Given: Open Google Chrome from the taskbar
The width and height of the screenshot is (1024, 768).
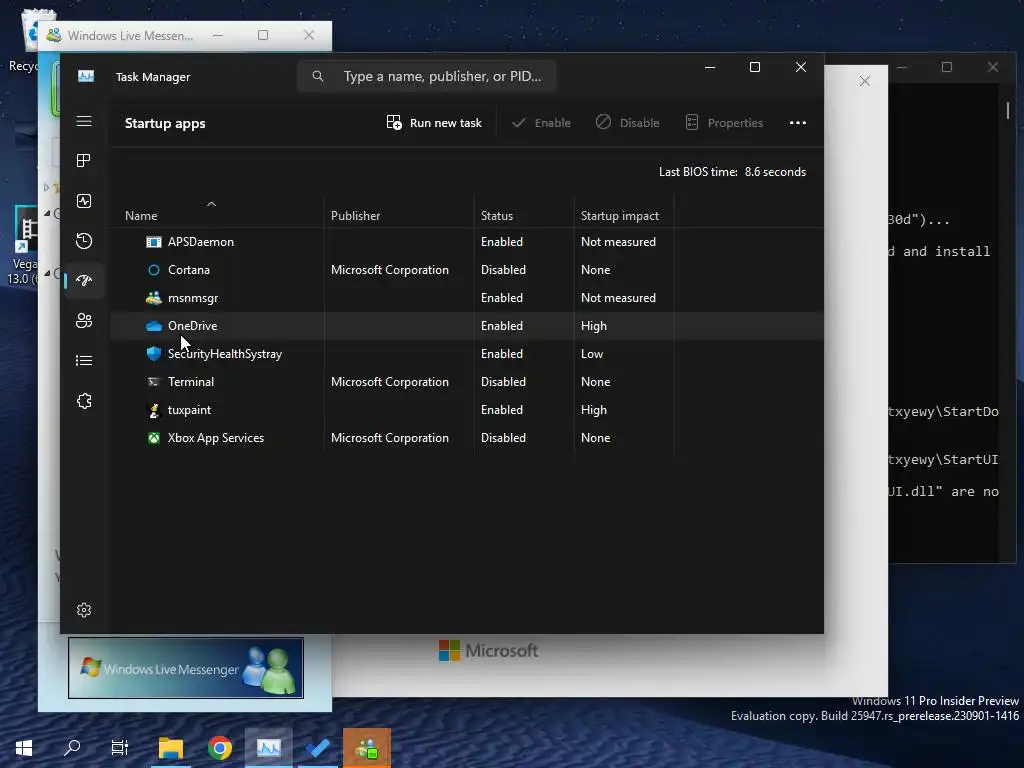Looking at the screenshot, I should (220, 748).
